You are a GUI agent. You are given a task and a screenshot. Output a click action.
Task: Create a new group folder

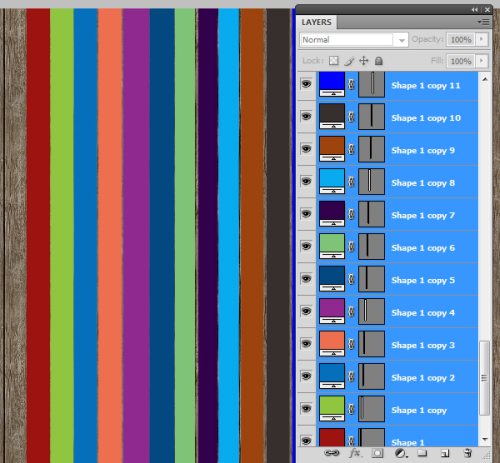[x=423, y=453]
